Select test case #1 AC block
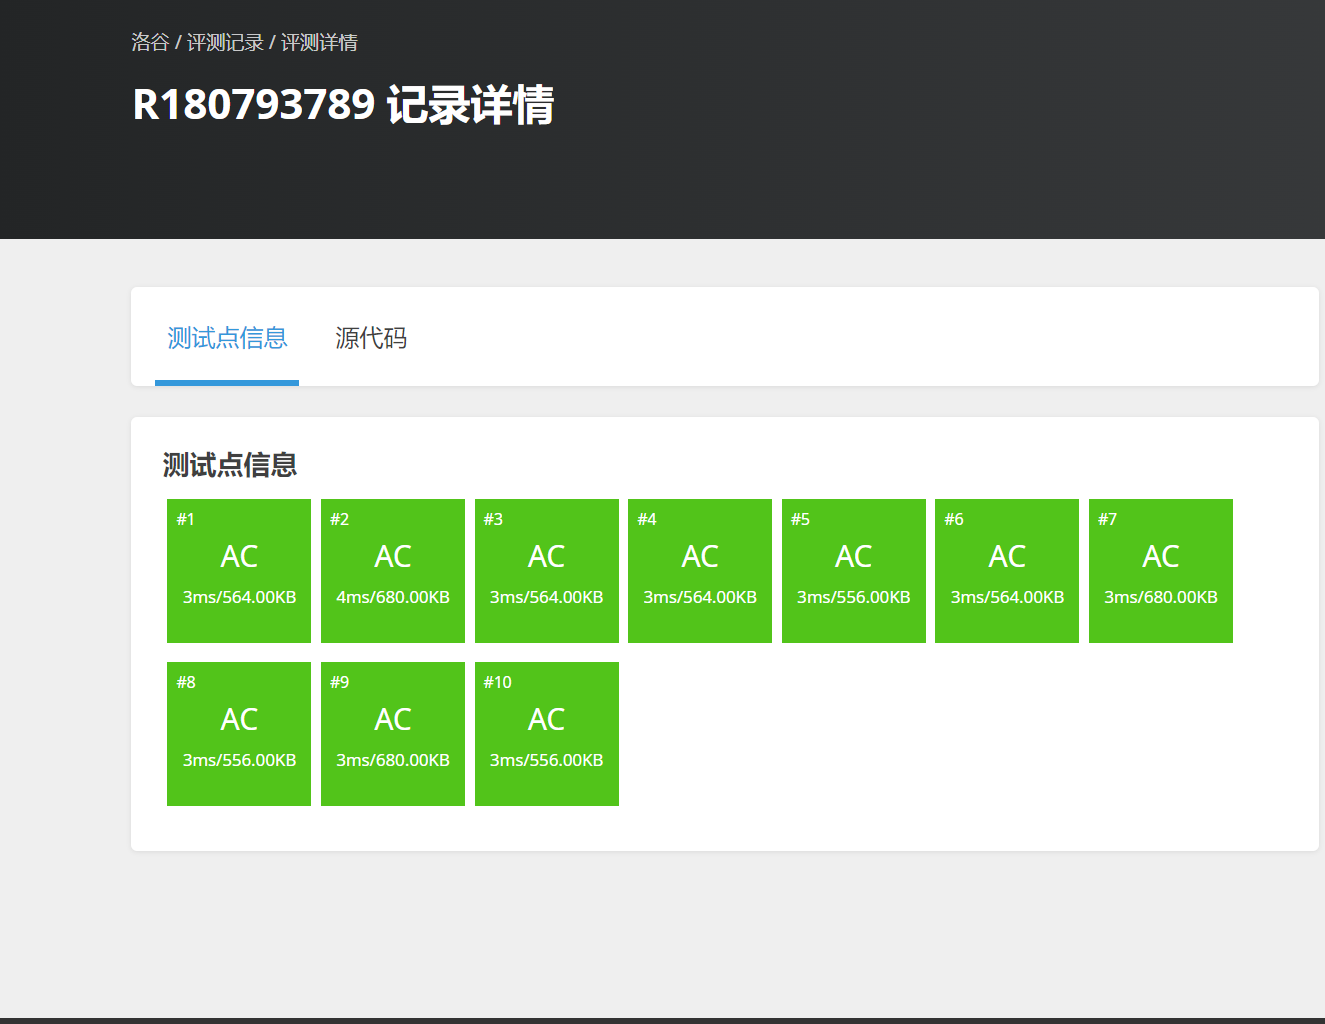 pyautogui.click(x=239, y=571)
